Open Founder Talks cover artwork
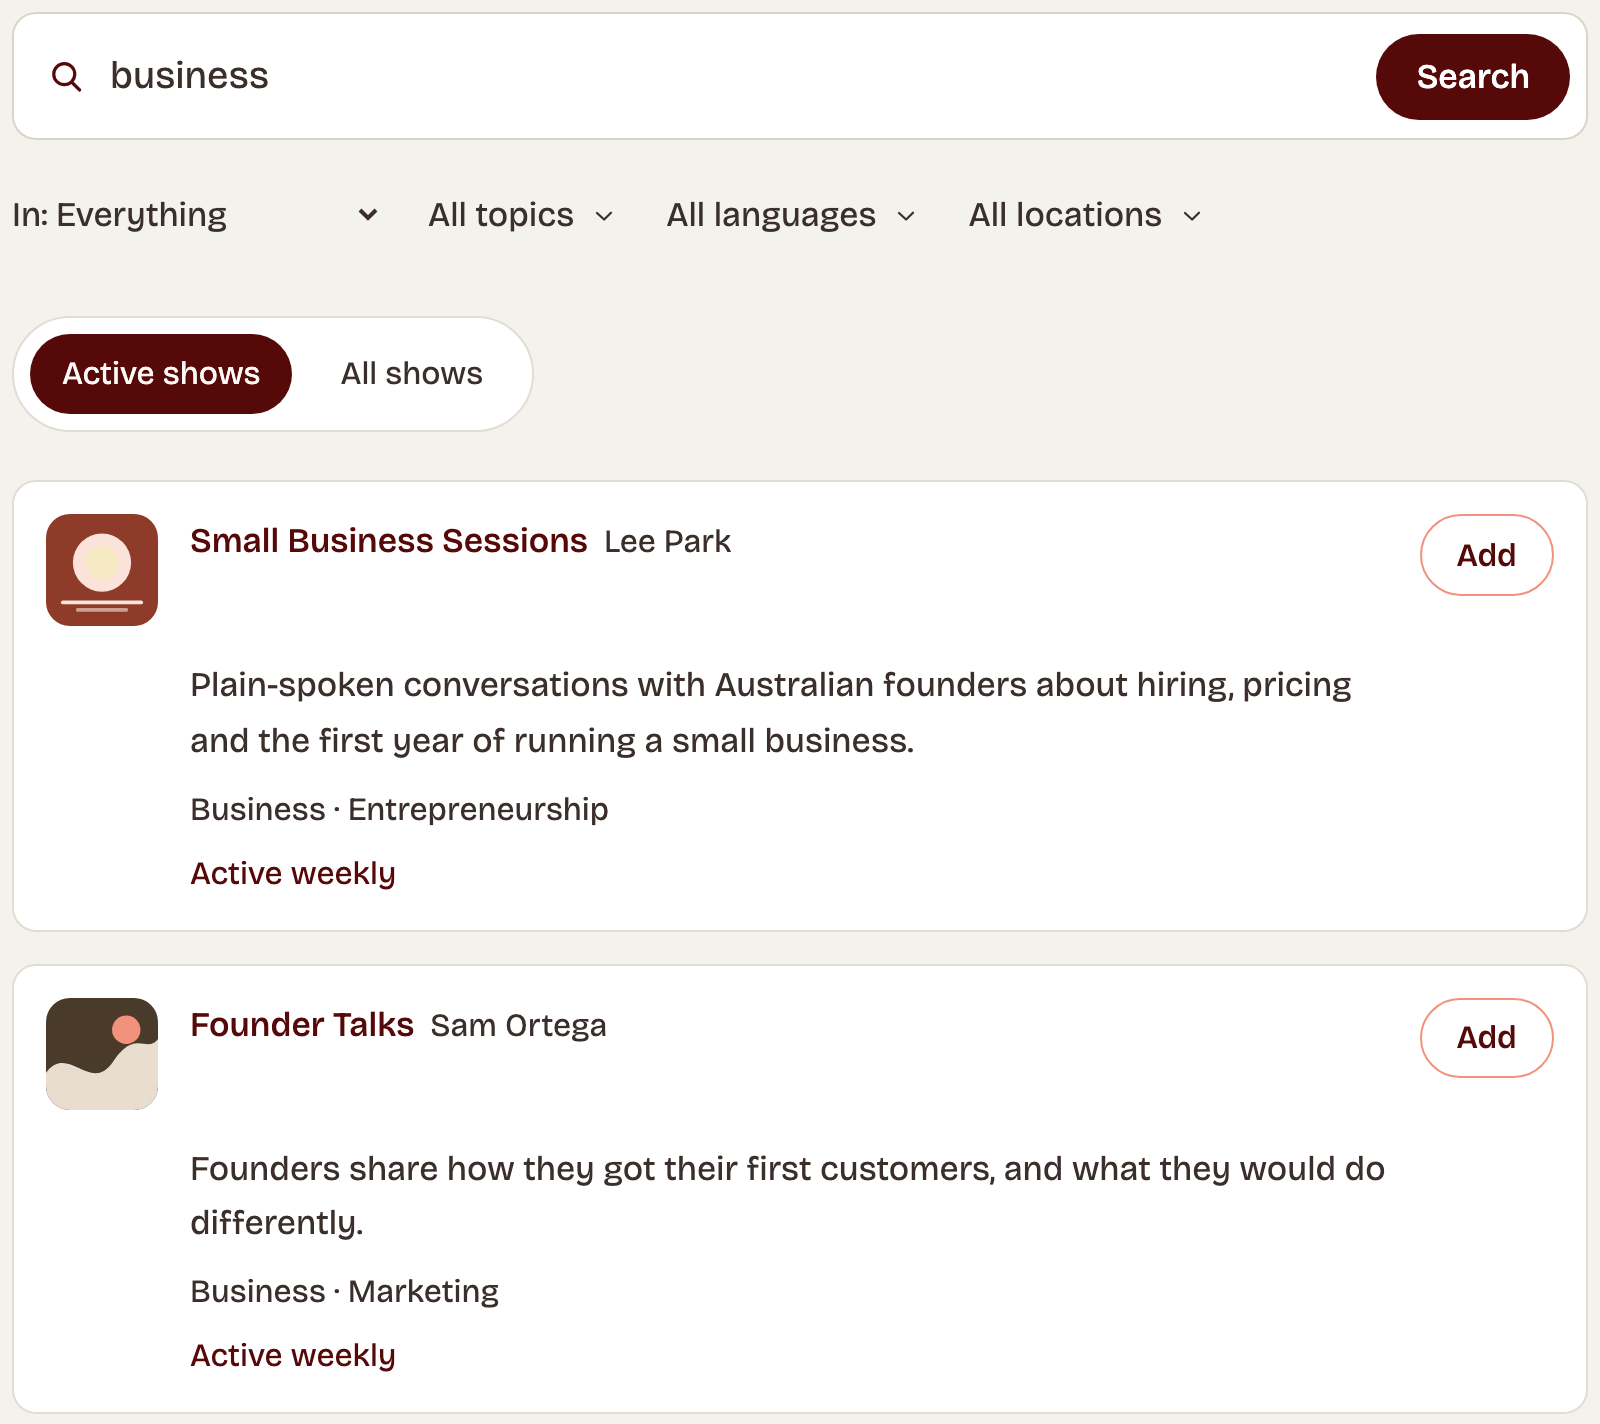 tap(102, 1054)
